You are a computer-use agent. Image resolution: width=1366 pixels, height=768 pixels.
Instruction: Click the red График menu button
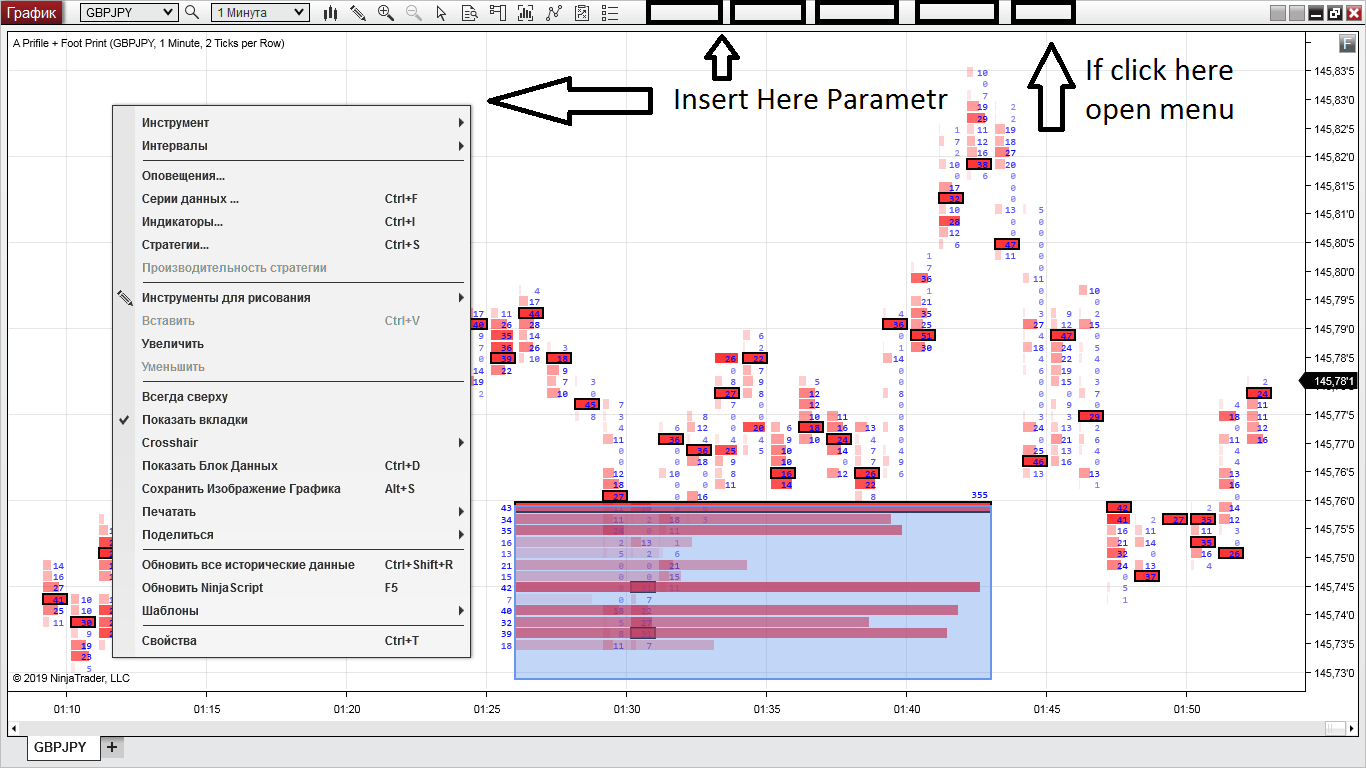coord(32,13)
